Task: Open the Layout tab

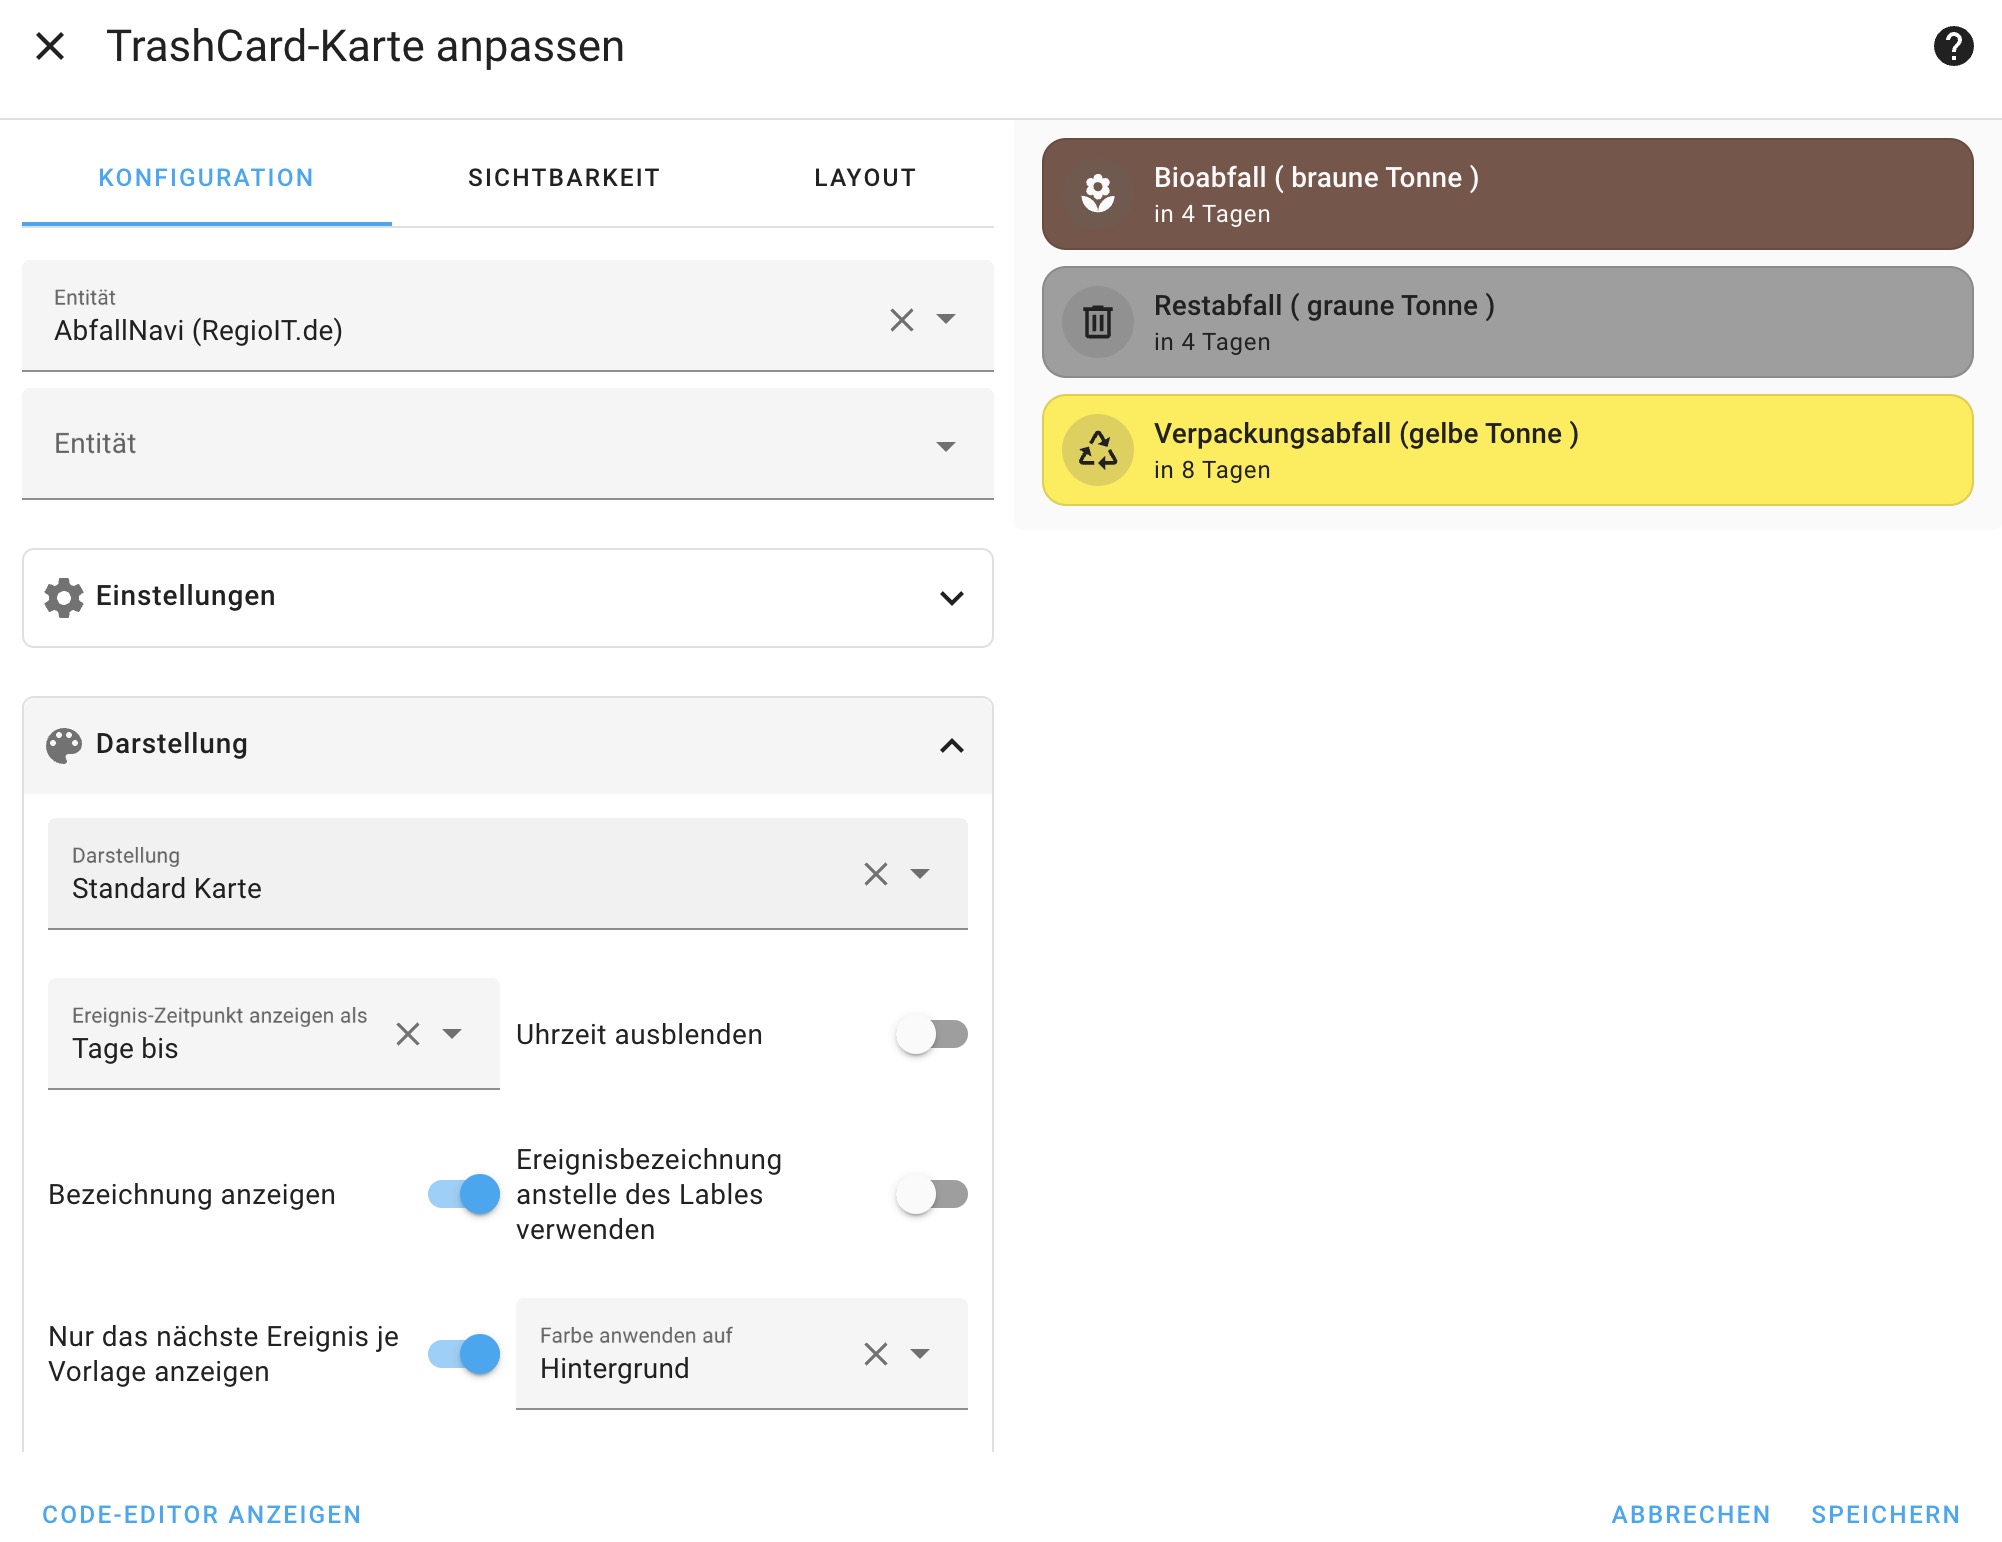Action: pyautogui.click(x=865, y=178)
